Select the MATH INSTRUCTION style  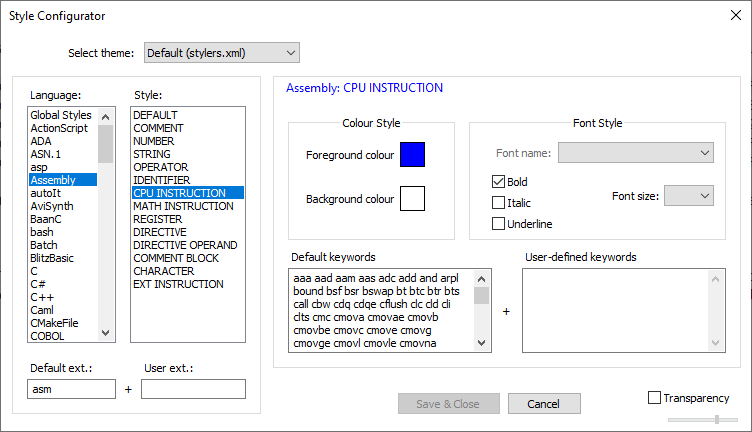(183, 206)
